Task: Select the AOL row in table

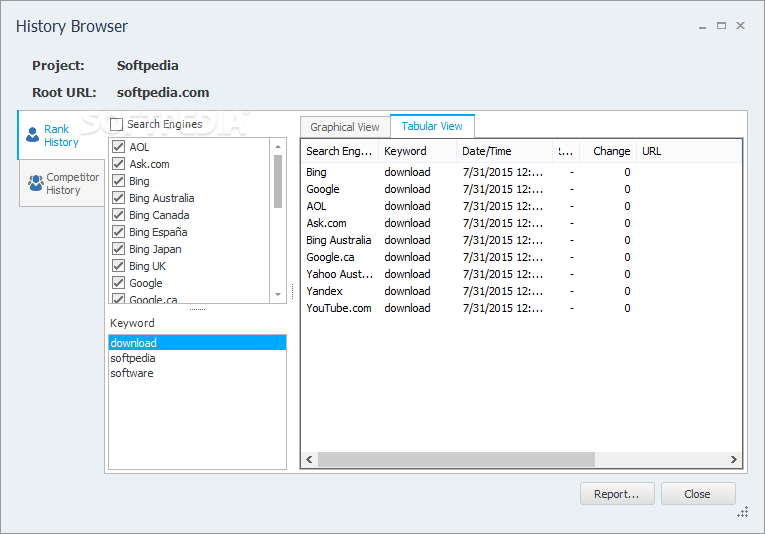Action: point(521,206)
